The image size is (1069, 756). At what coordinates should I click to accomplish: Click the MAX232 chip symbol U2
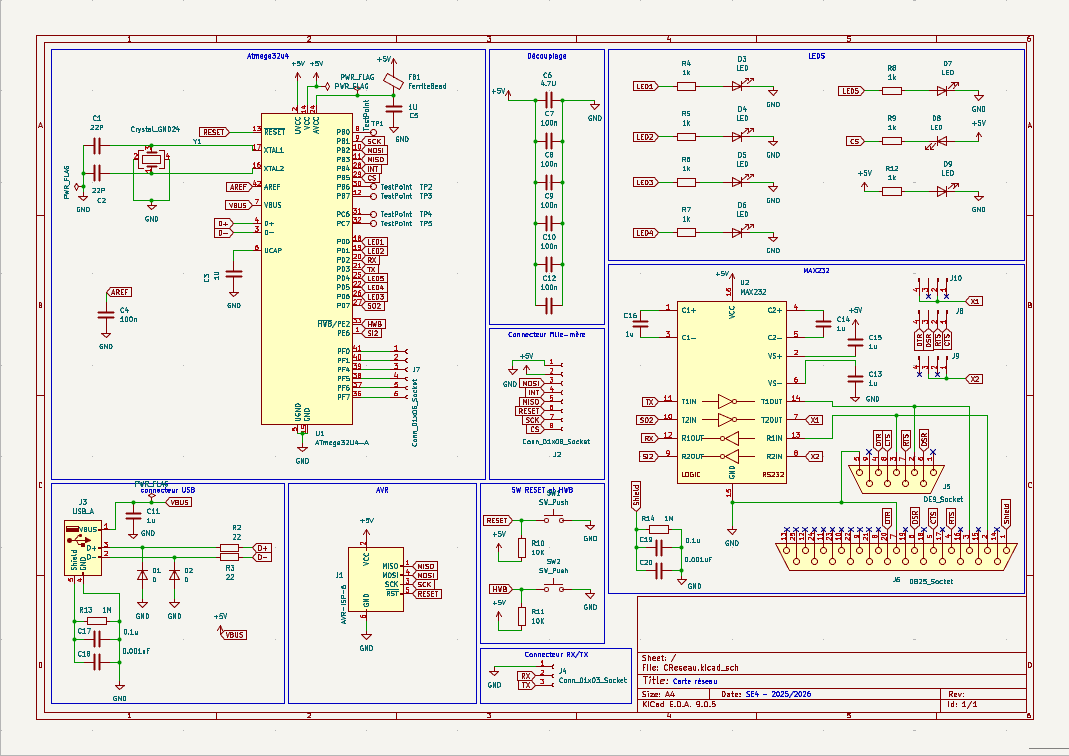731,392
